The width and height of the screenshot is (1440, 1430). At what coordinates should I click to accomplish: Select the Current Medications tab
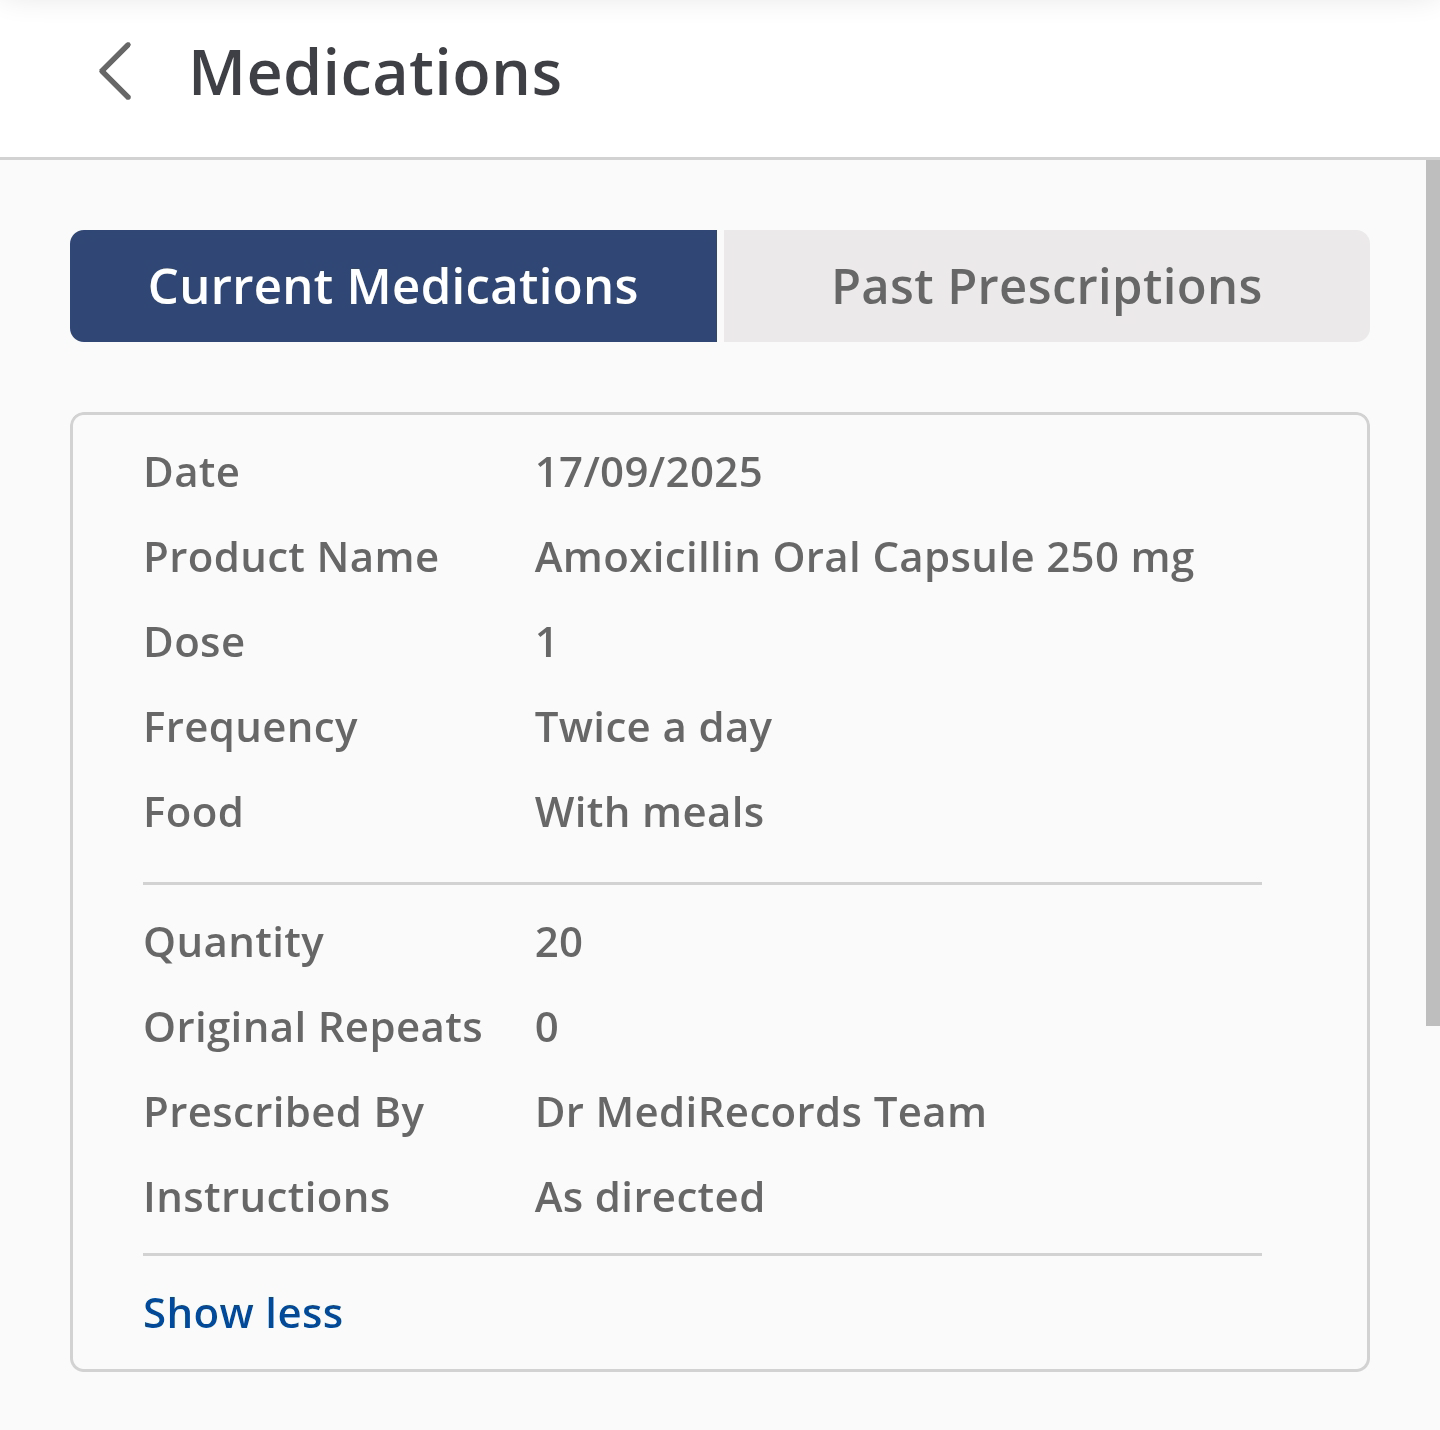point(393,287)
